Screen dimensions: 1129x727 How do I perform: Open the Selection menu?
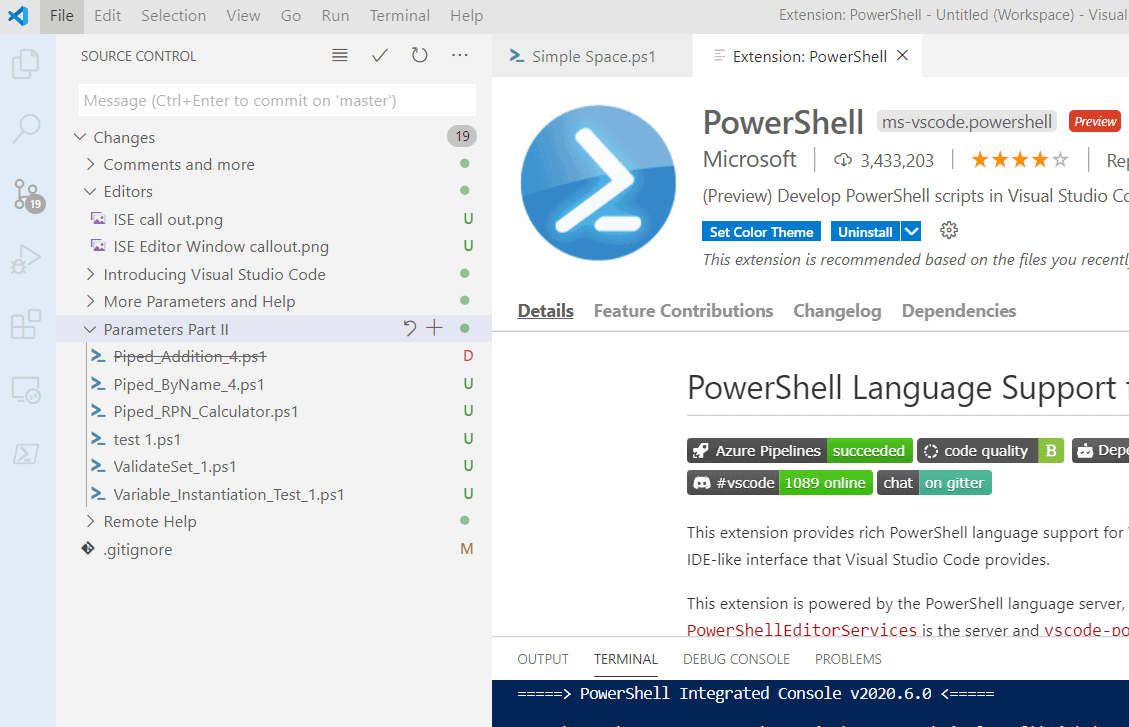click(x=174, y=15)
